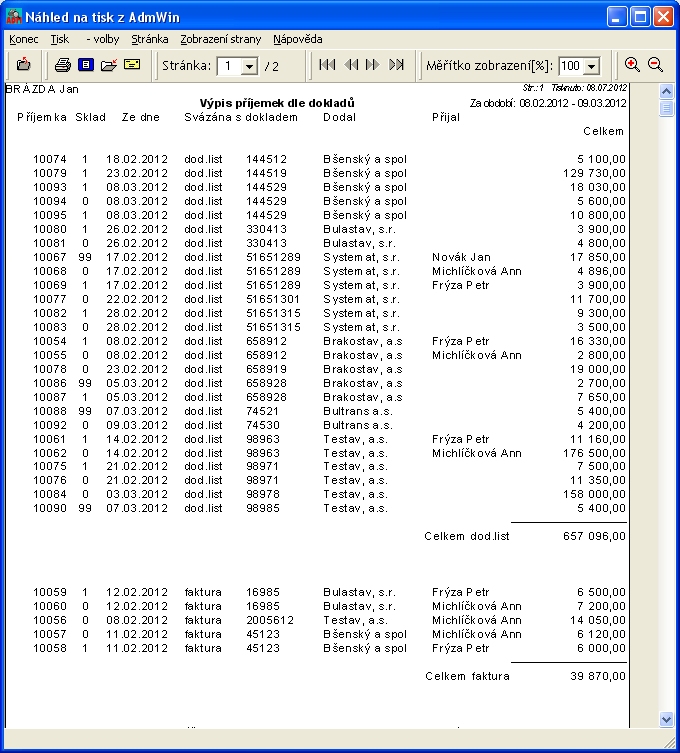Image resolution: width=680 pixels, height=753 pixels.
Task: Open the Stránka menu
Action: coord(150,39)
